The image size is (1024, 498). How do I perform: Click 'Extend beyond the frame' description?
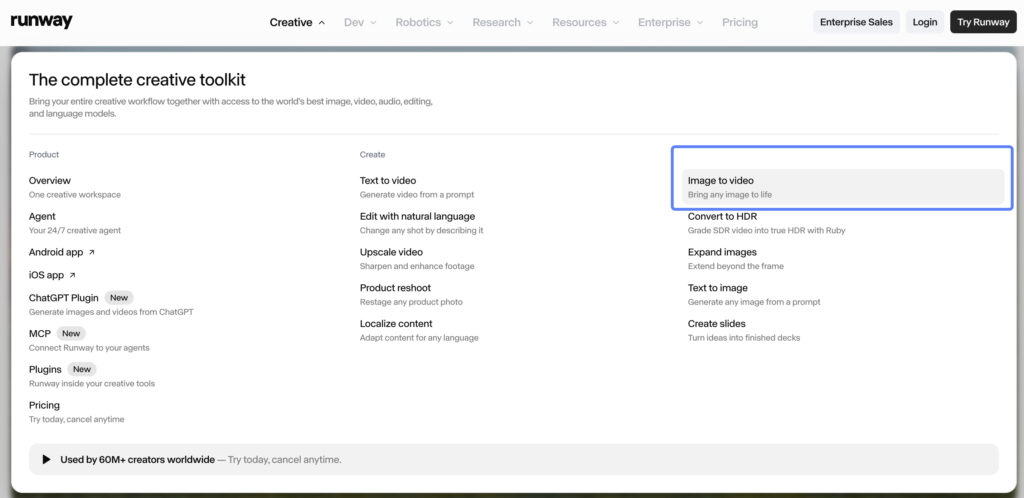point(735,267)
